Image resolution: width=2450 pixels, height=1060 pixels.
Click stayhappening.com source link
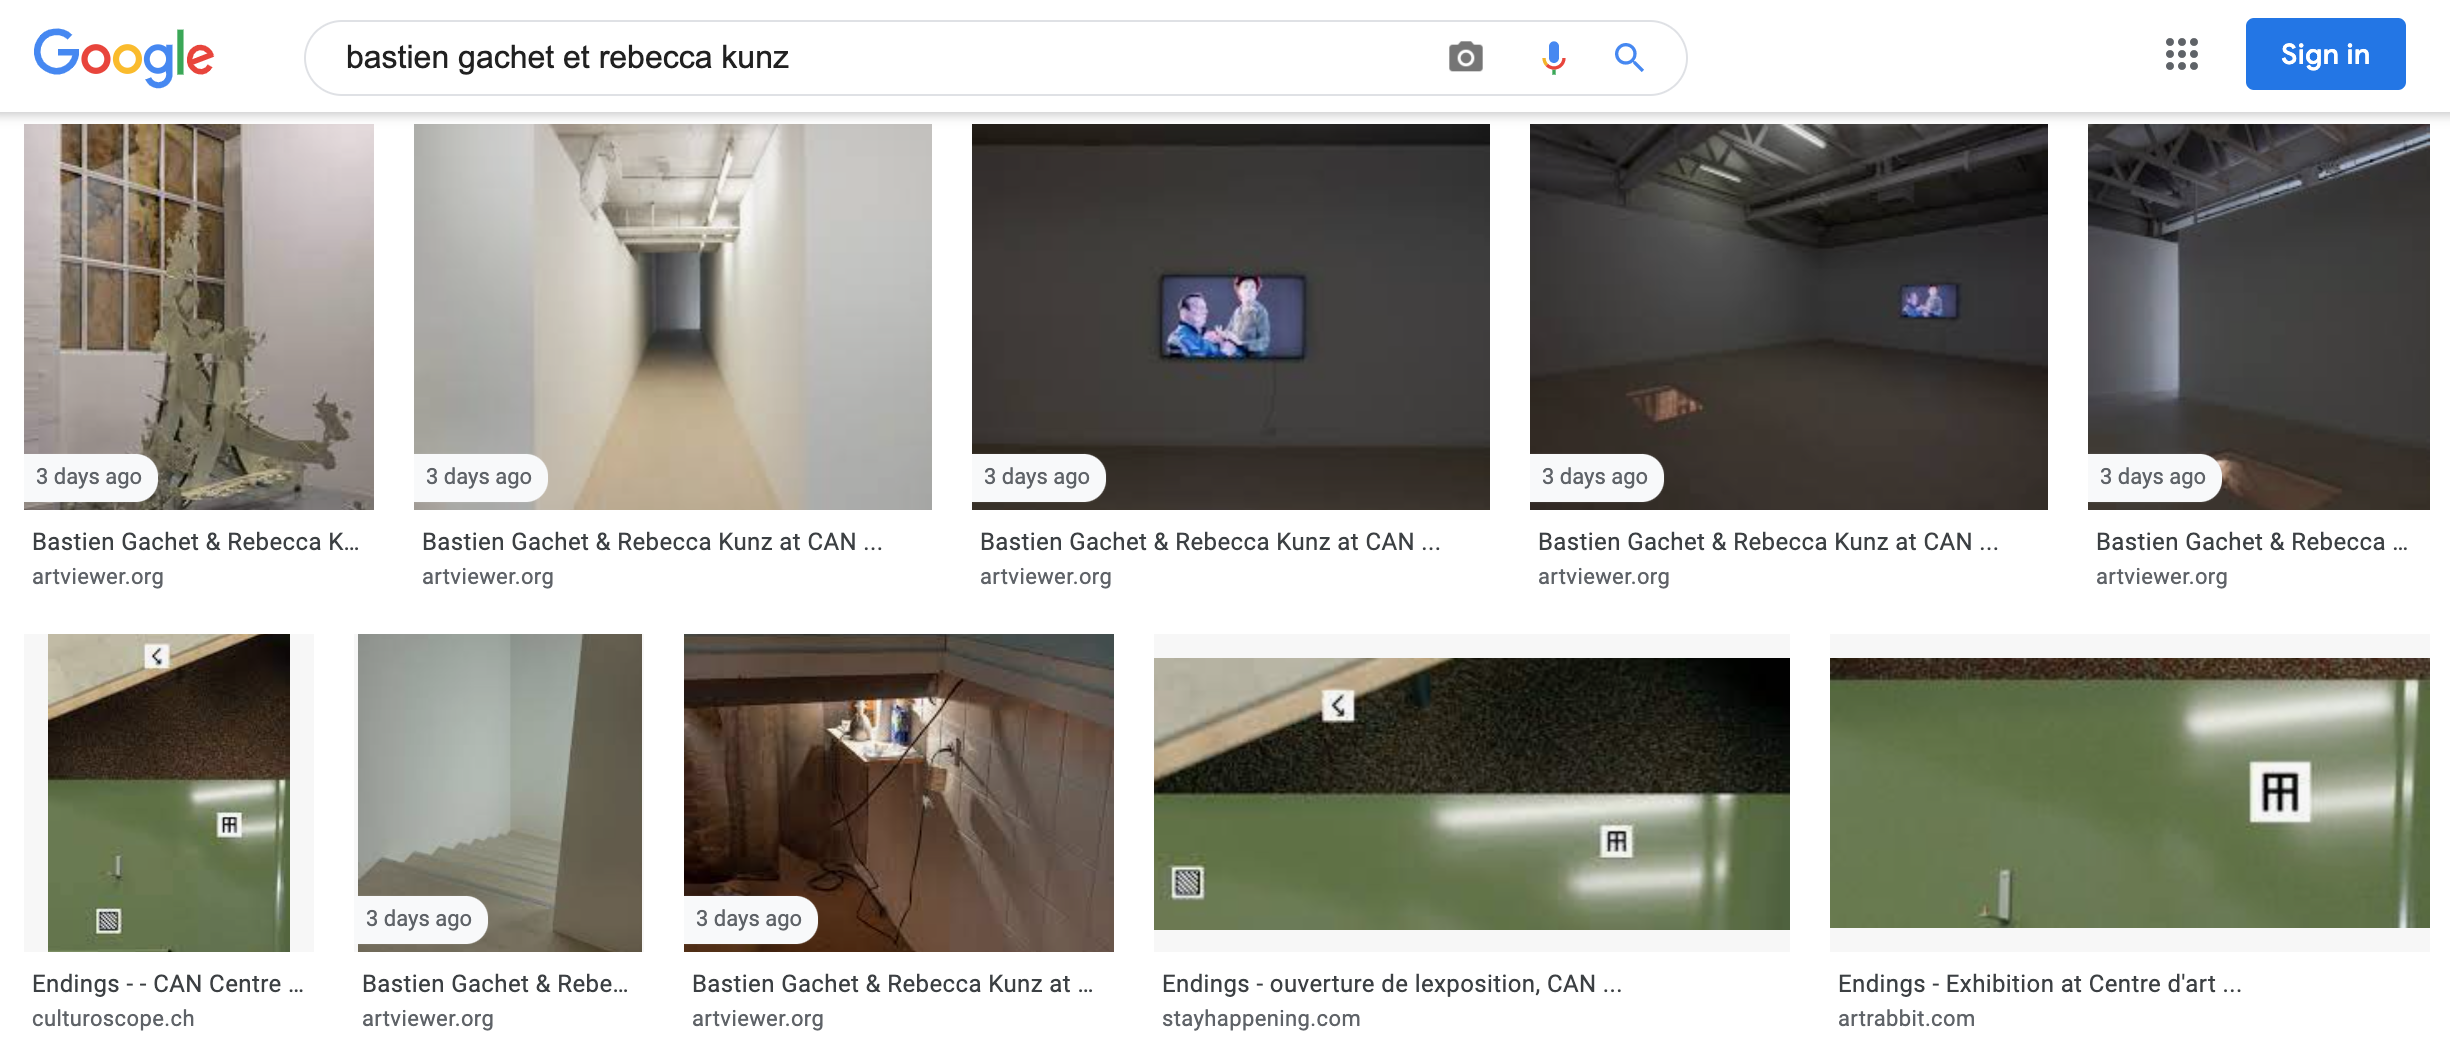coord(1261,1019)
